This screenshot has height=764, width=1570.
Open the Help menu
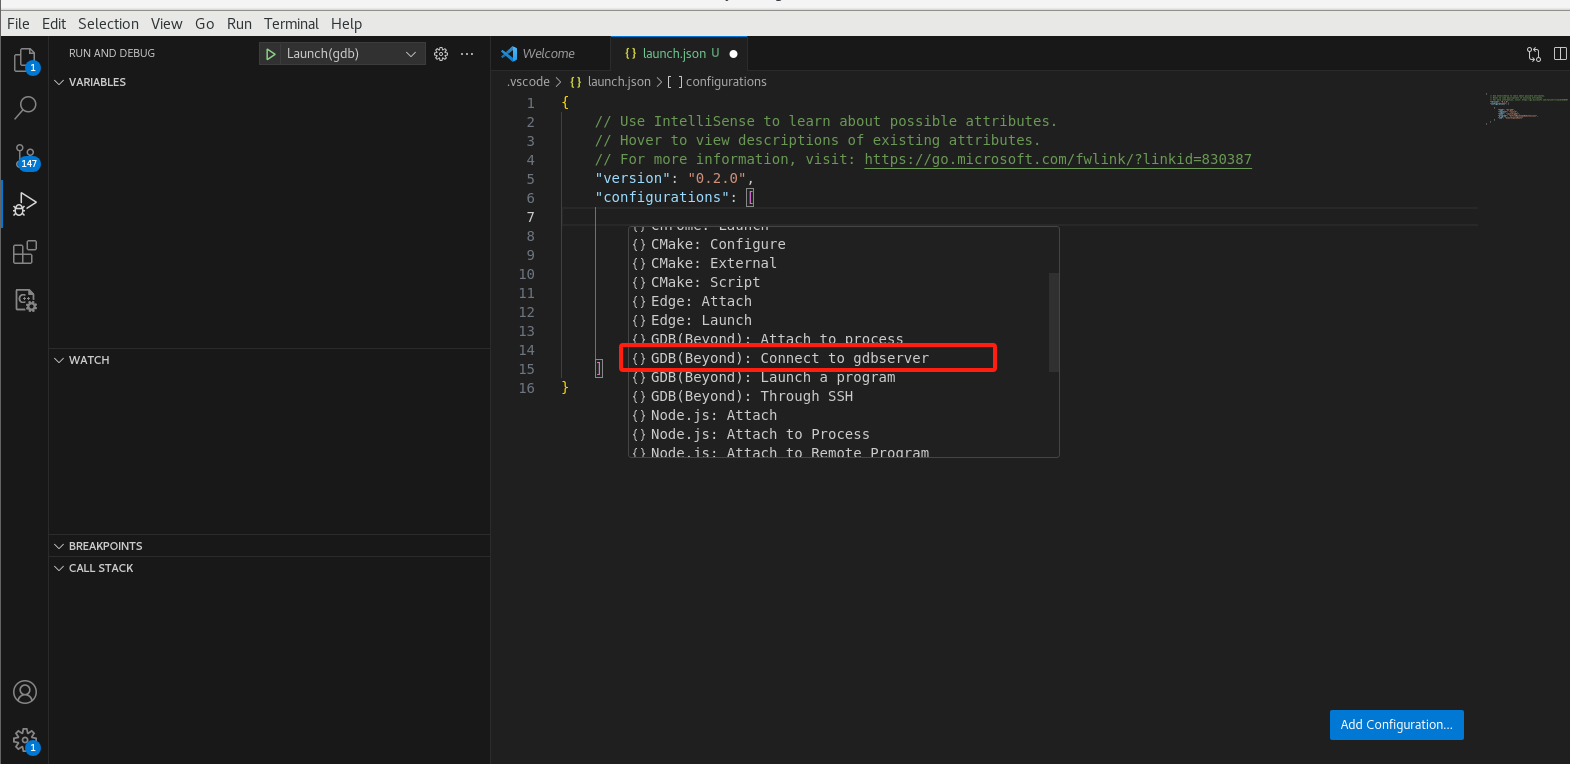tap(346, 24)
